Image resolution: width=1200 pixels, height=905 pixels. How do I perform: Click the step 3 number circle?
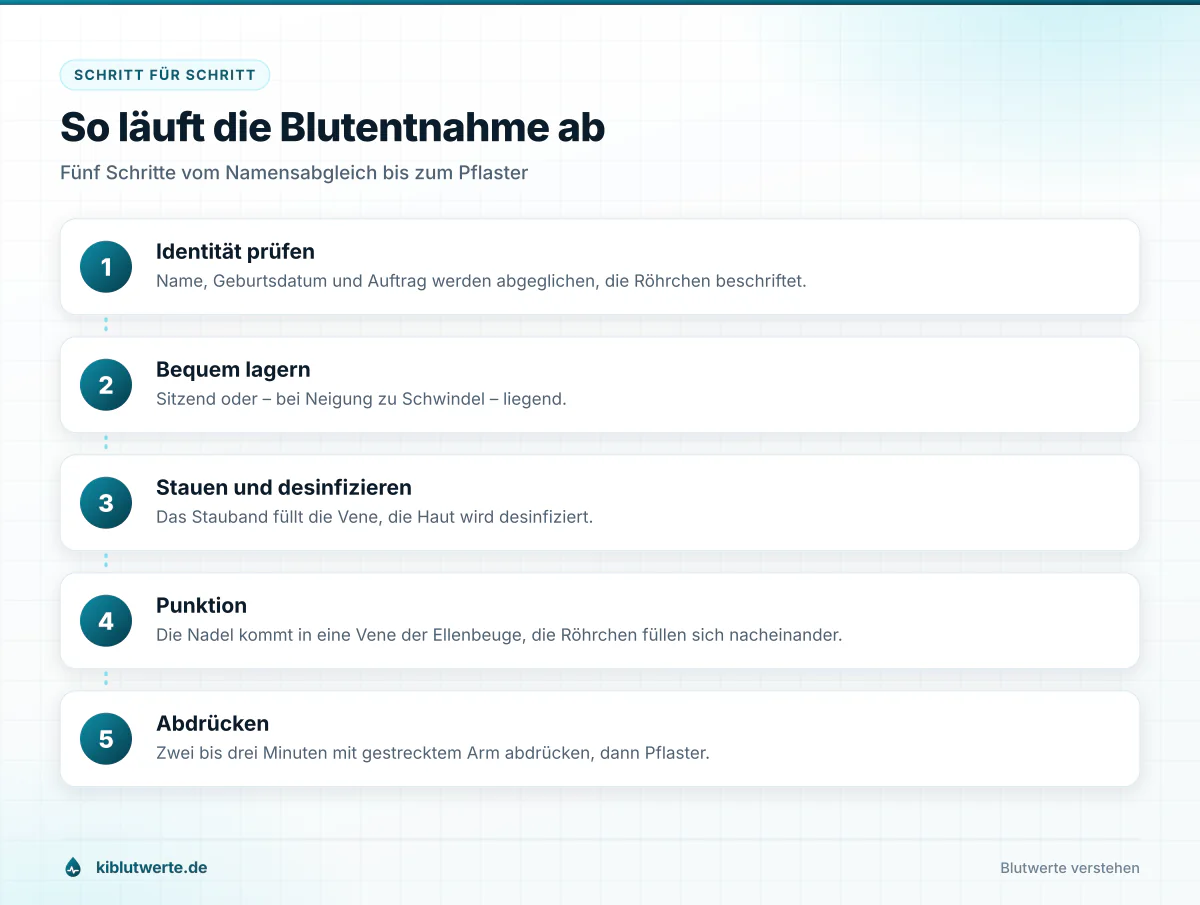pos(106,503)
